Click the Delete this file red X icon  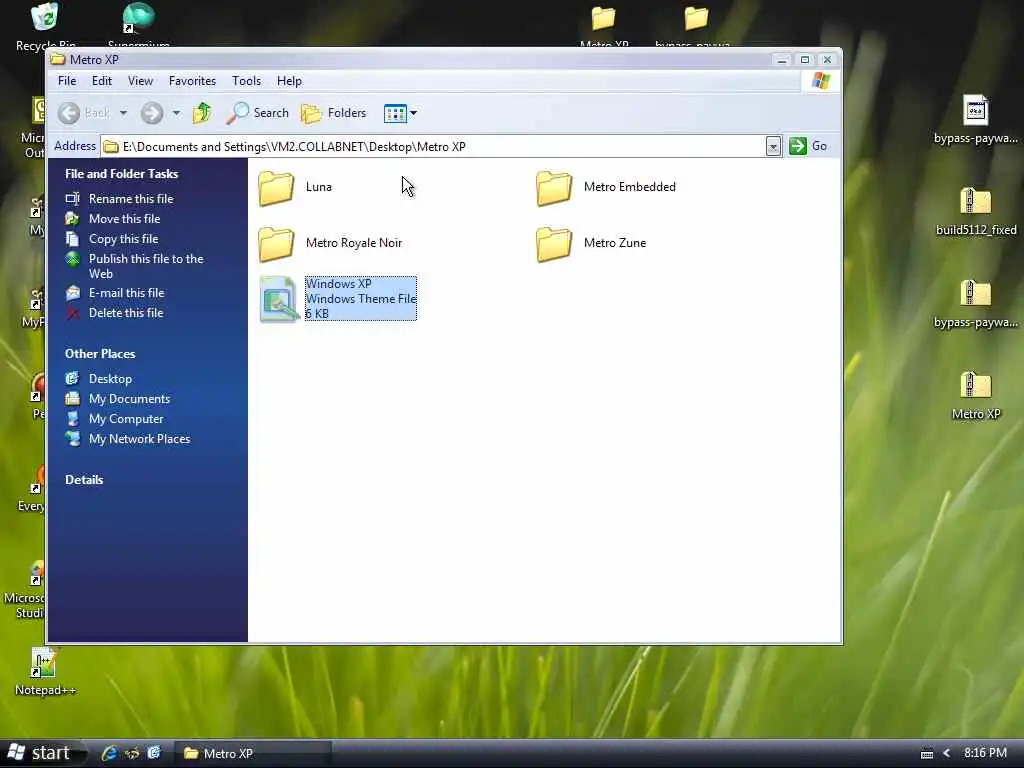72,313
